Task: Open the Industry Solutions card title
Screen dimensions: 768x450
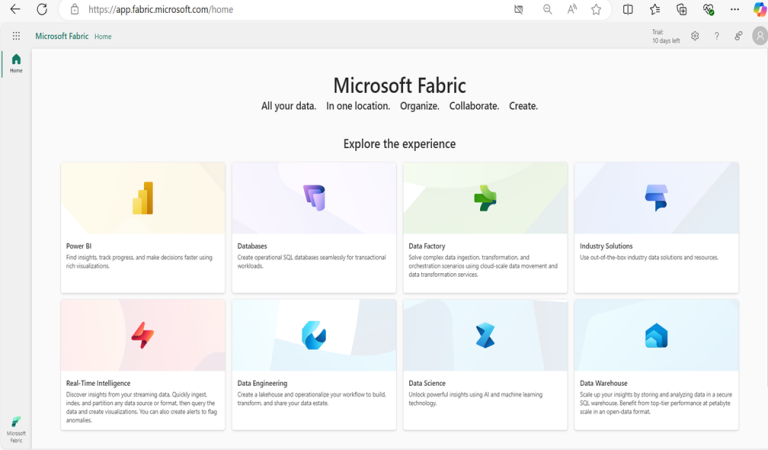Action: (606, 246)
